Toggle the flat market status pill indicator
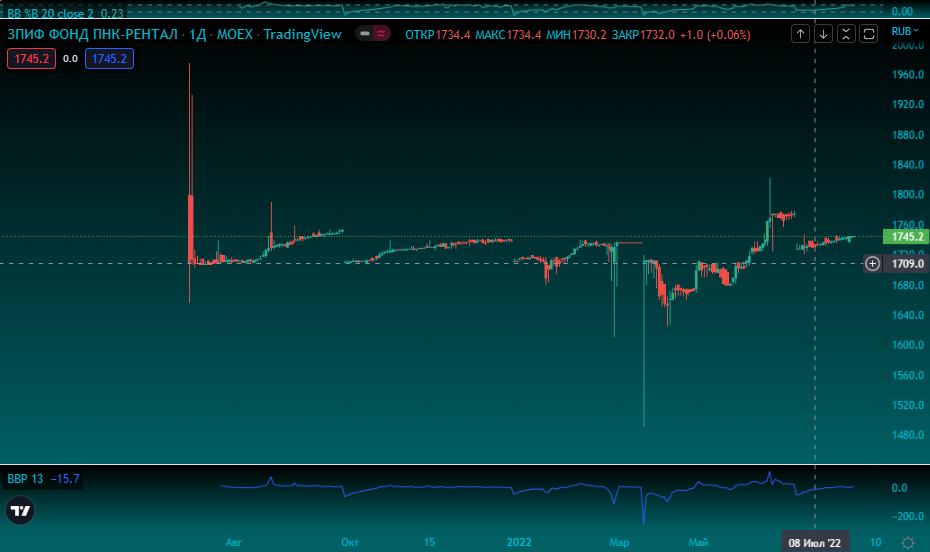Screen dimensions: 930x552 365,34
